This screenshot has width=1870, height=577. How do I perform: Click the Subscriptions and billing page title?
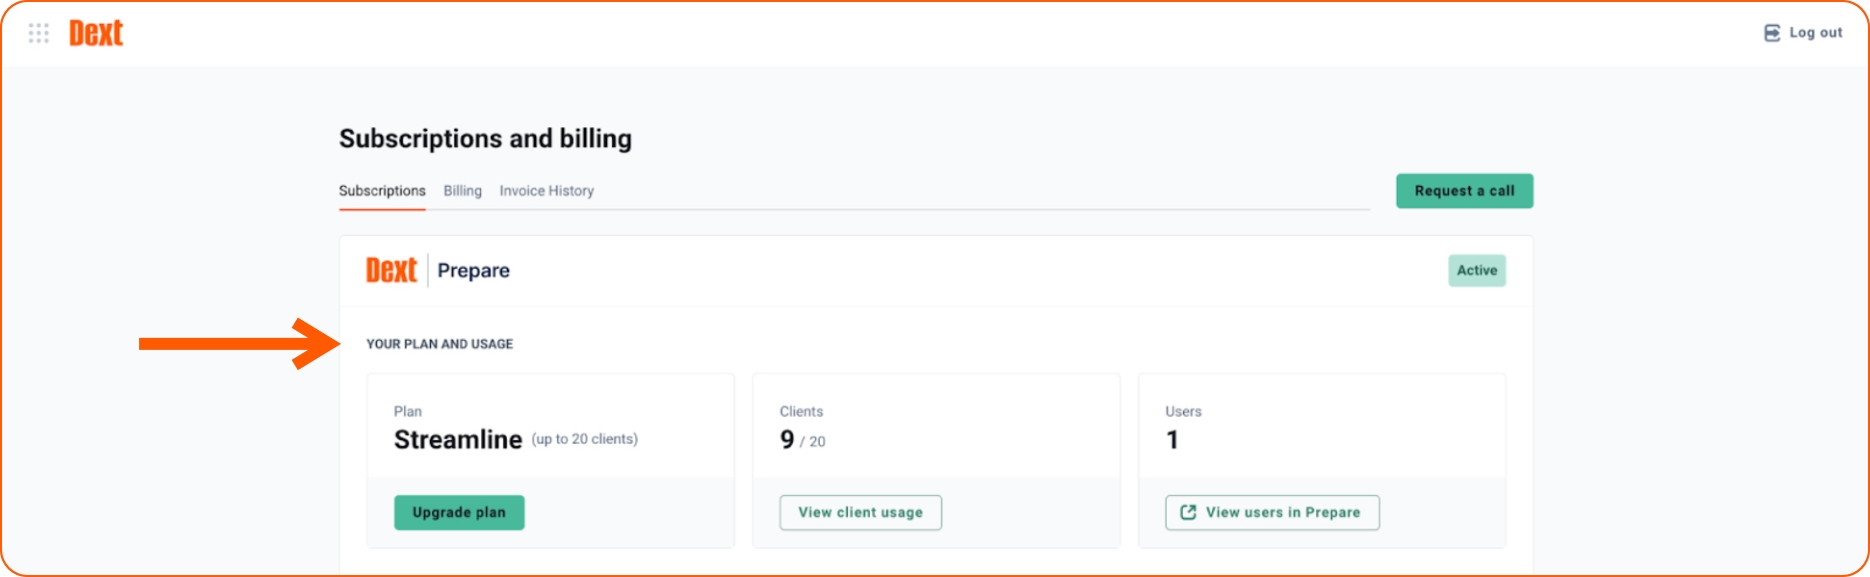485,138
